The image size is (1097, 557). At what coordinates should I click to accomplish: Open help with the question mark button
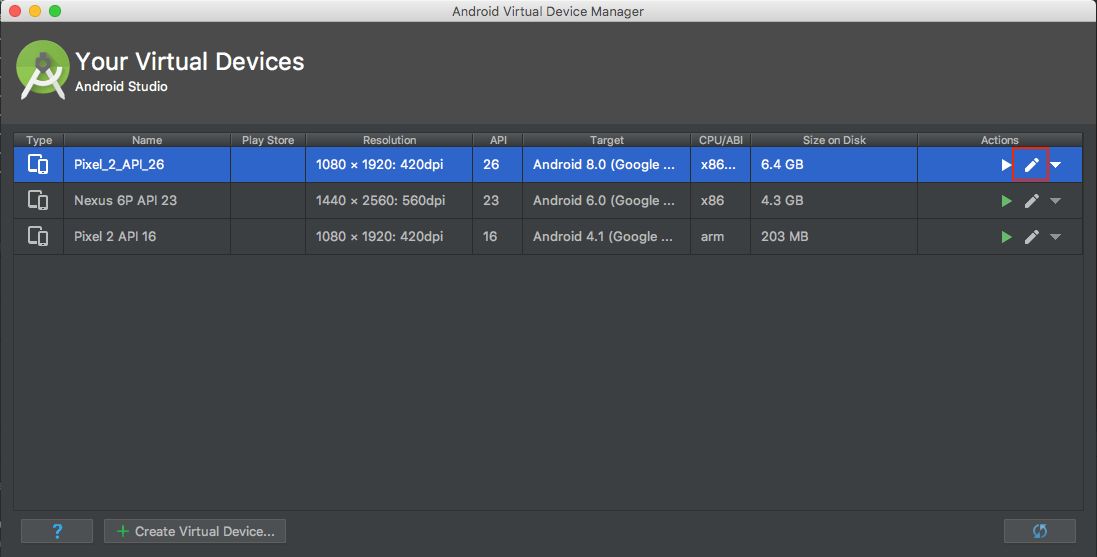[57, 531]
